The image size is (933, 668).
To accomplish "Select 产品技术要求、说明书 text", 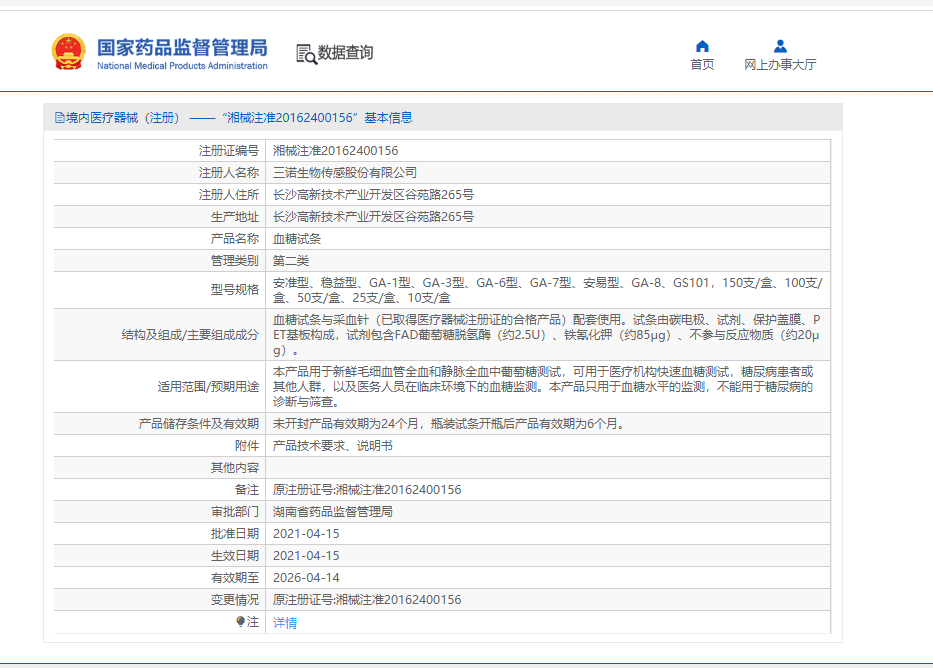I will (x=333, y=446).
